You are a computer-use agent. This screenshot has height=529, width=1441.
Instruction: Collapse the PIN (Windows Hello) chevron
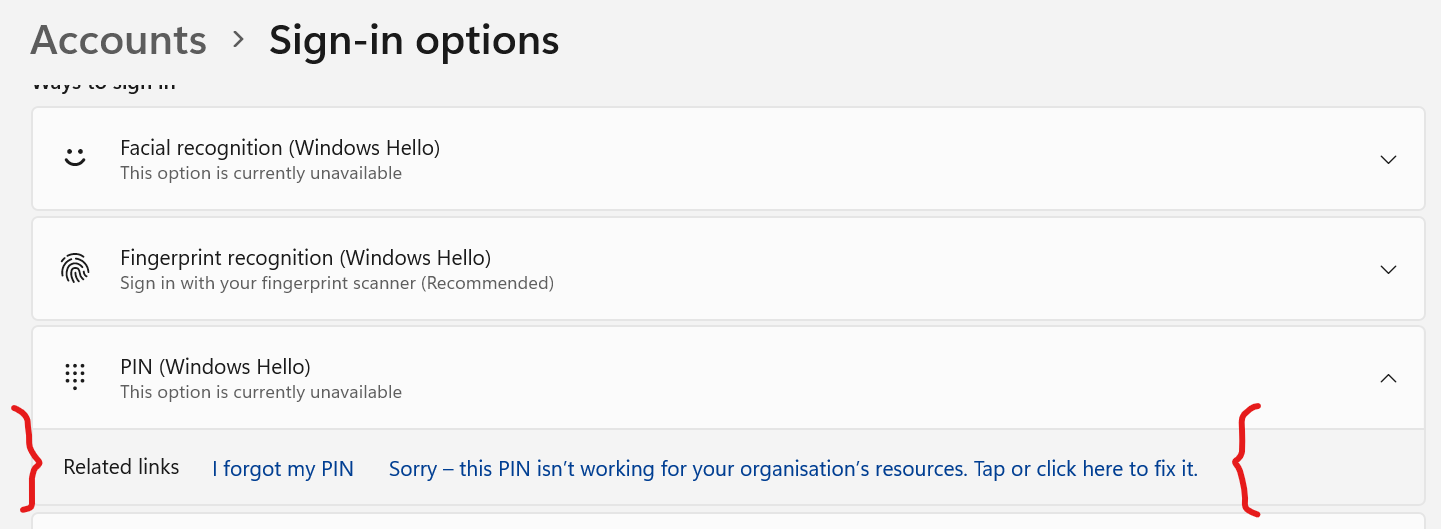point(1388,378)
